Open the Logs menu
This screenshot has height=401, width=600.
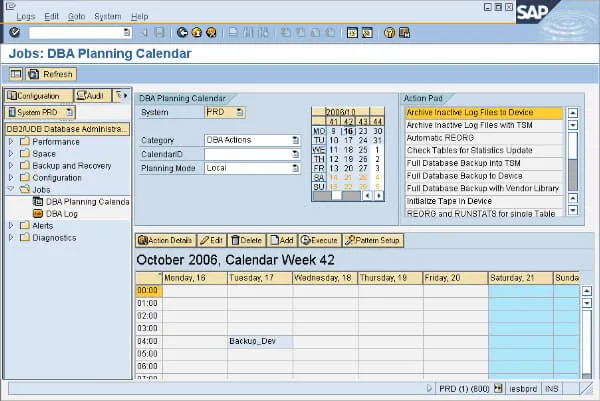pyautogui.click(x=26, y=16)
